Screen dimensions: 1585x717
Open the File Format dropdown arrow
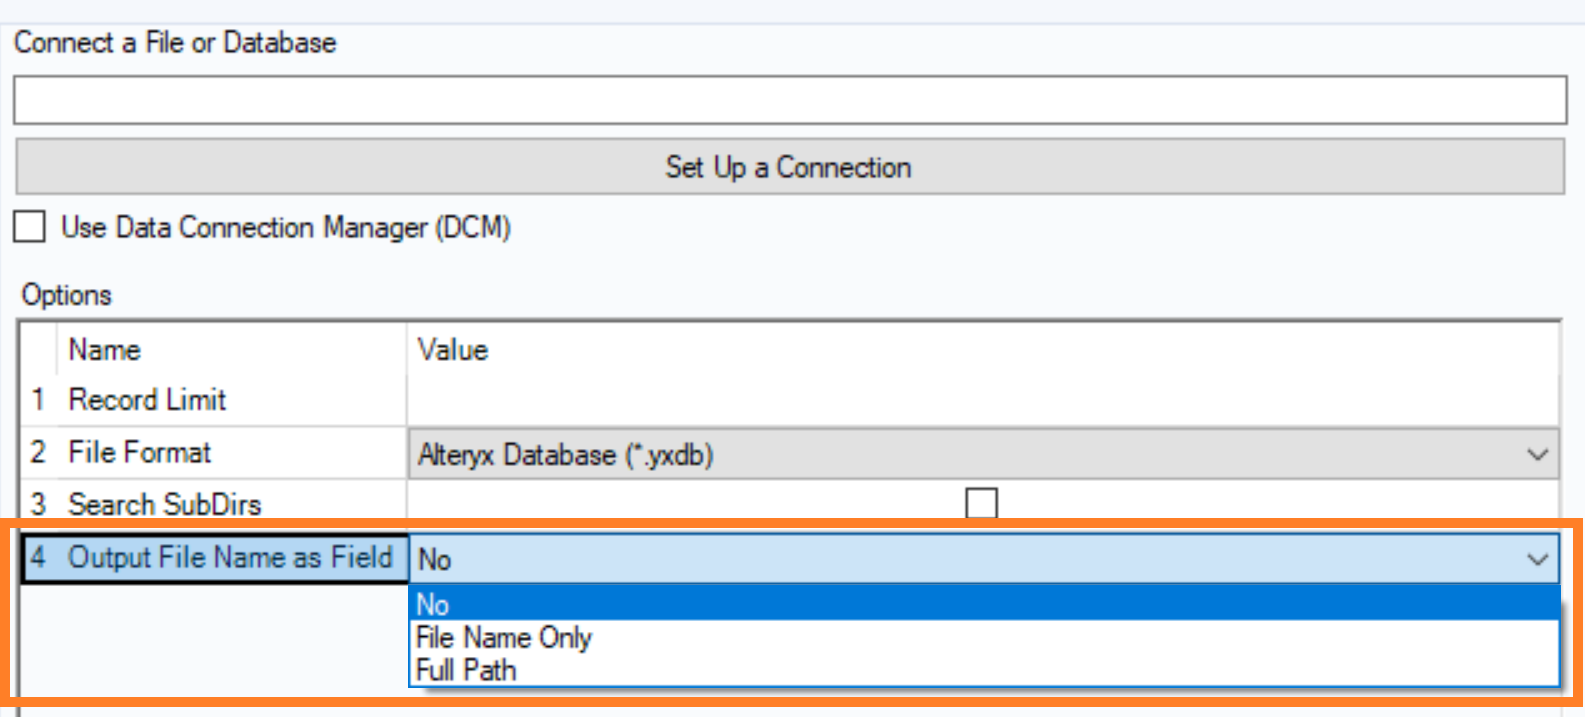pyautogui.click(x=1537, y=455)
